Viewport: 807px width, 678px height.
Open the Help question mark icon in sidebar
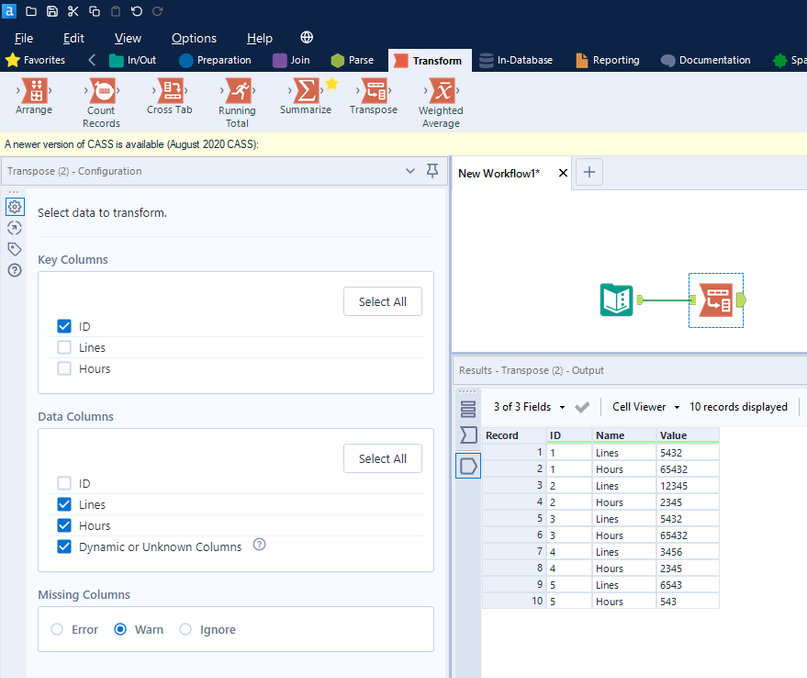(15, 270)
